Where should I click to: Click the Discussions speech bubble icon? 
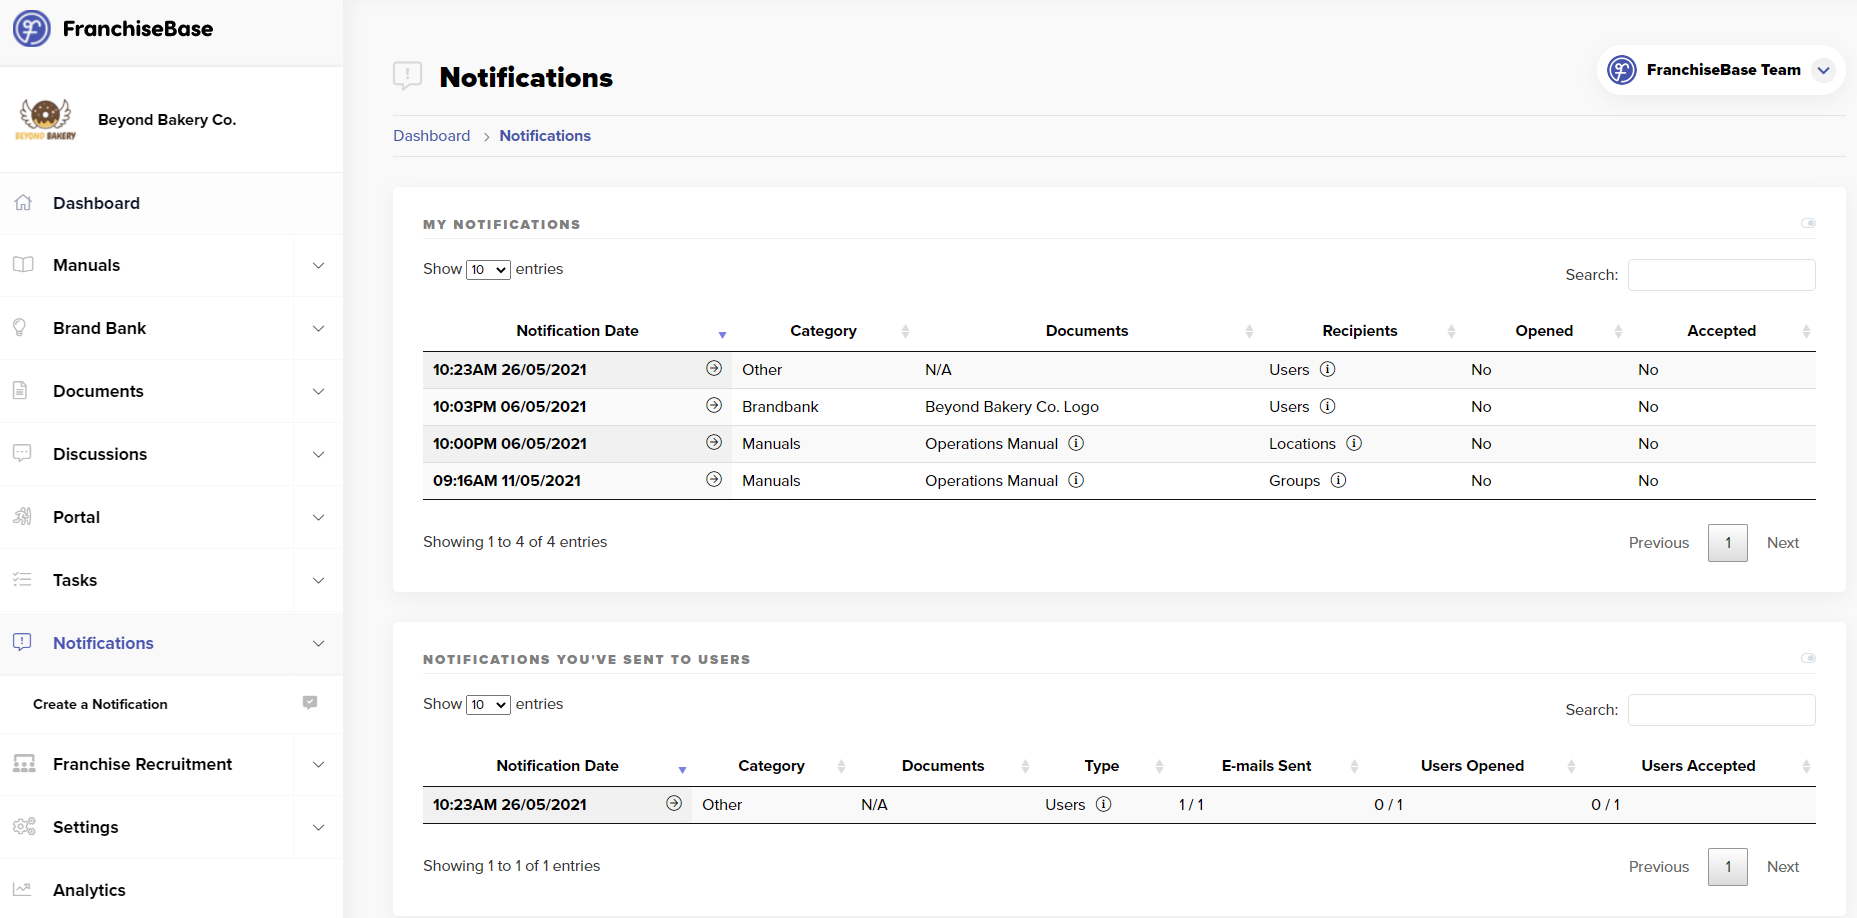coord(22,453)
